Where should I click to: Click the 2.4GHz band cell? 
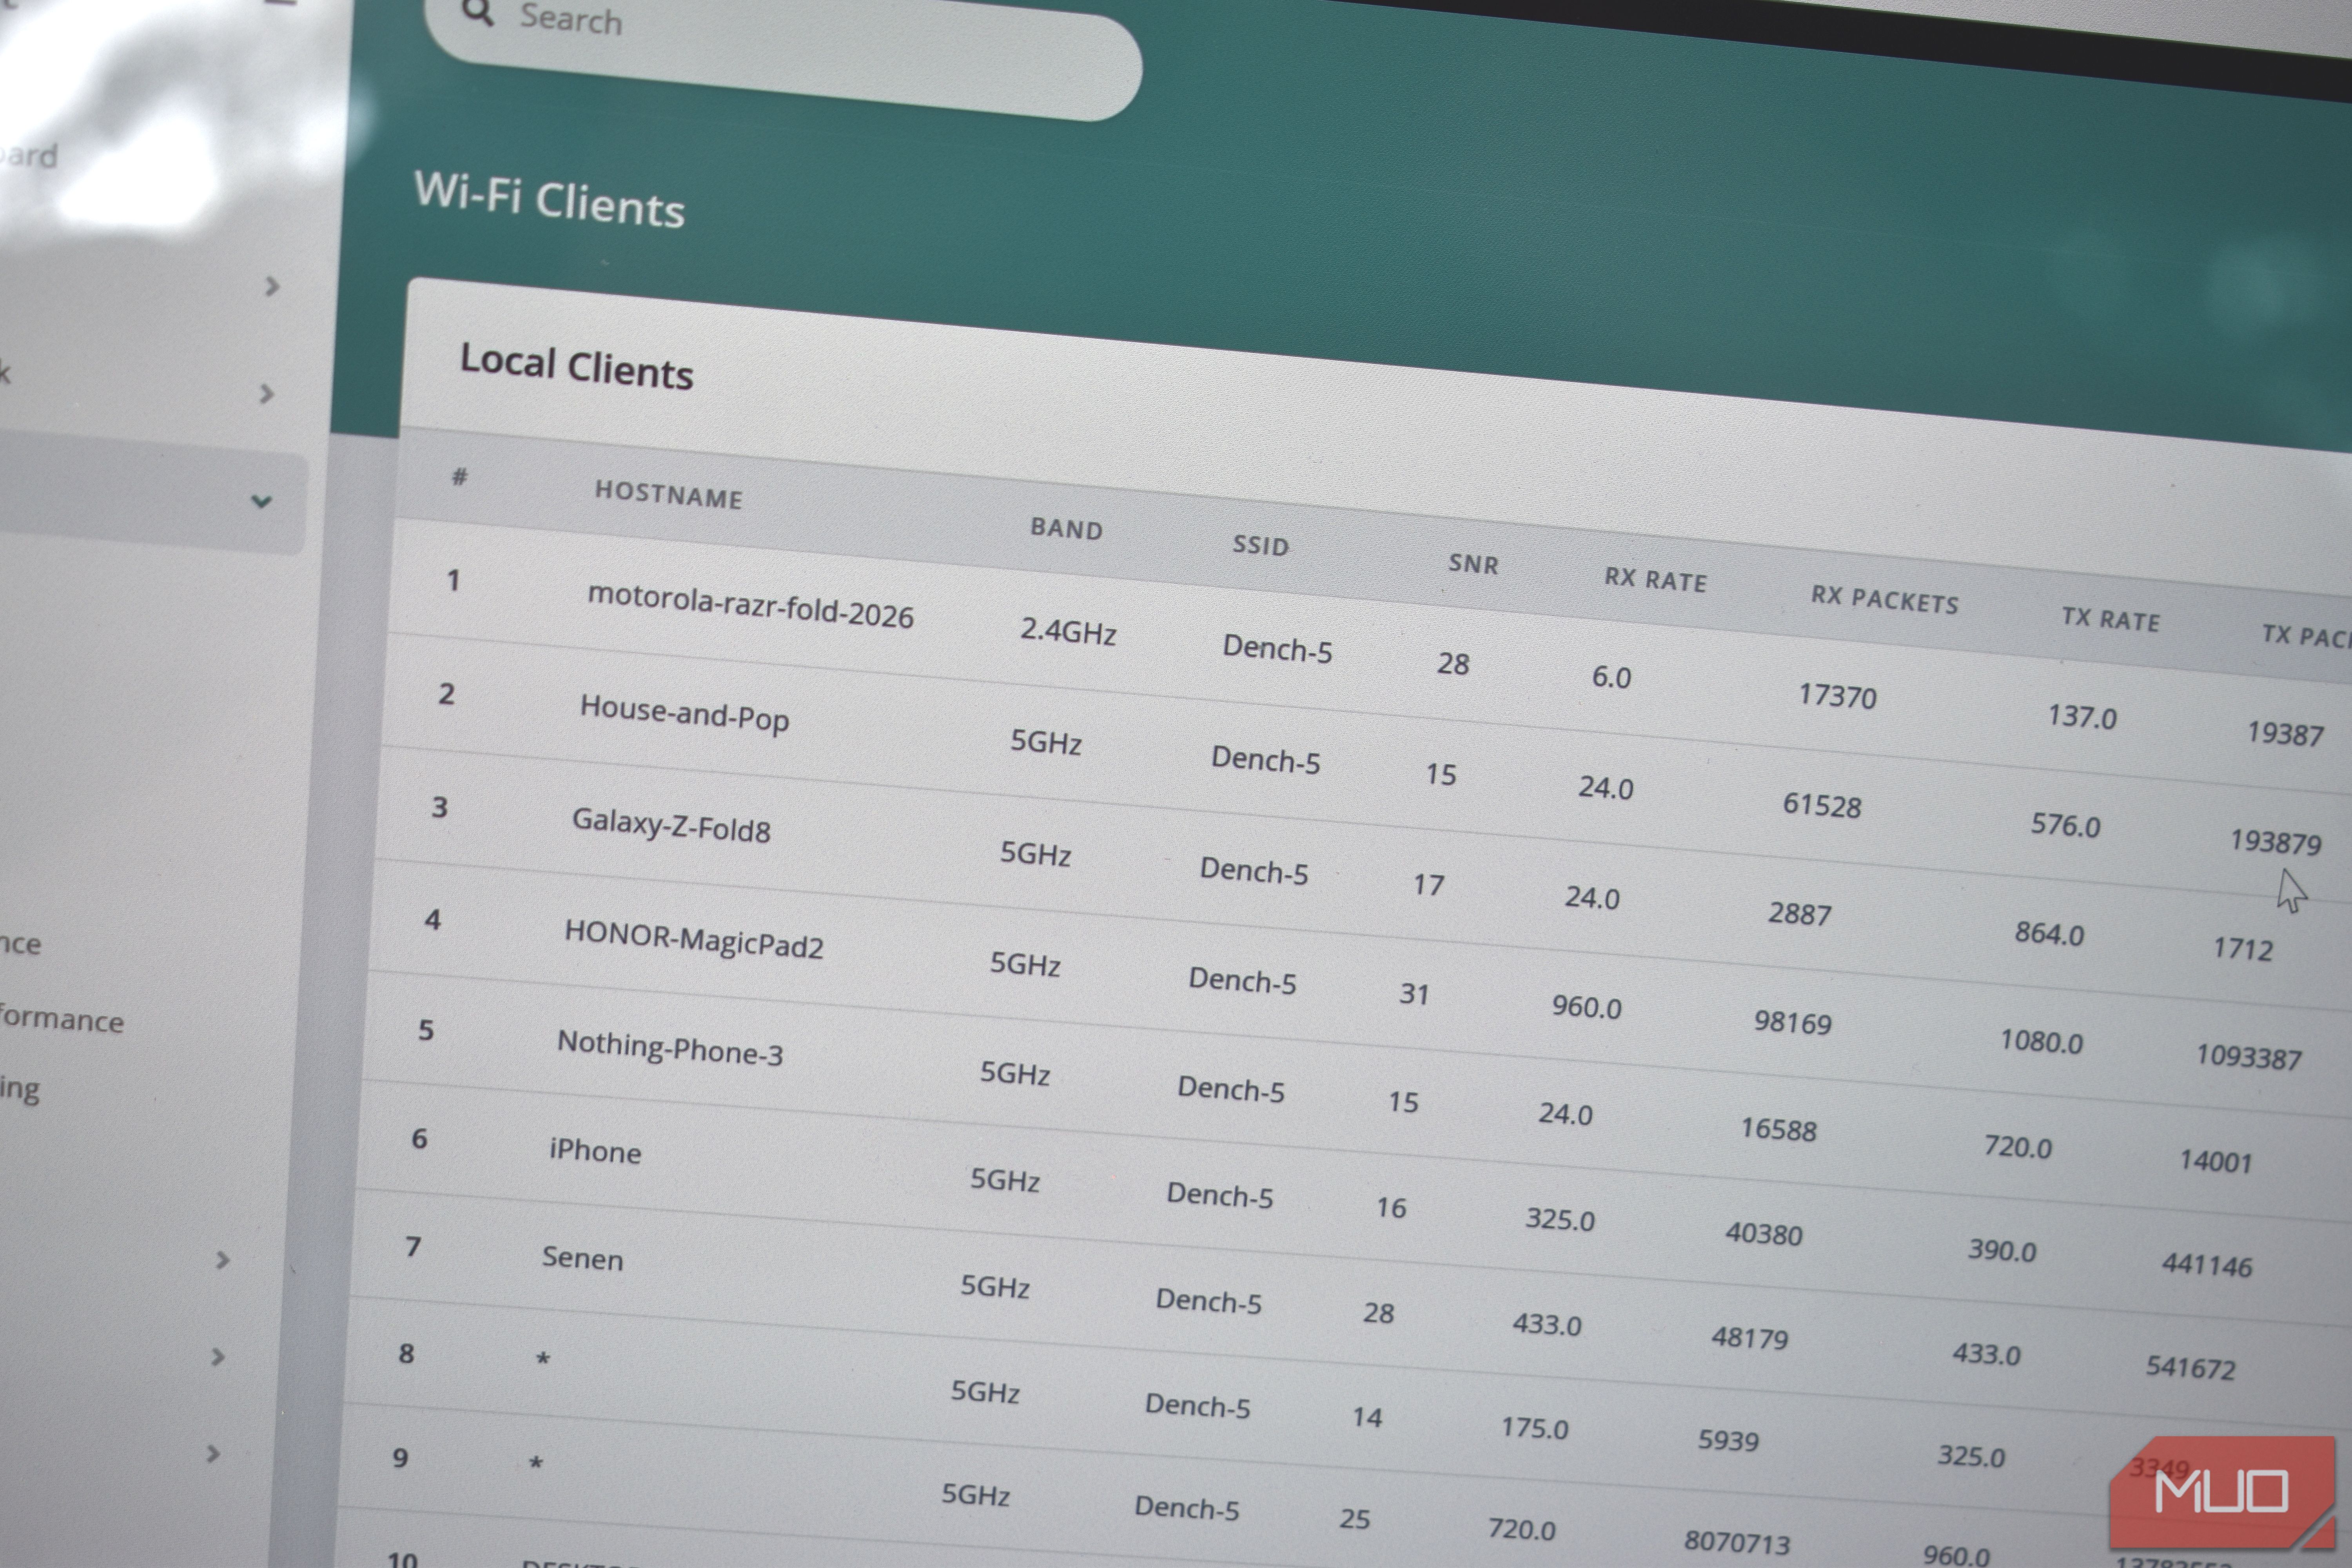[1068, 631]
